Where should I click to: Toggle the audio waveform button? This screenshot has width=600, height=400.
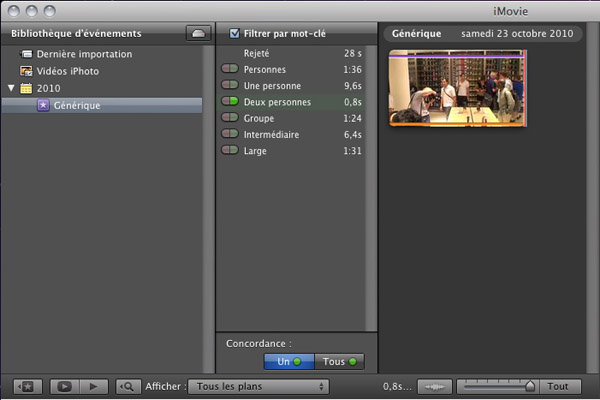(435, 386)
